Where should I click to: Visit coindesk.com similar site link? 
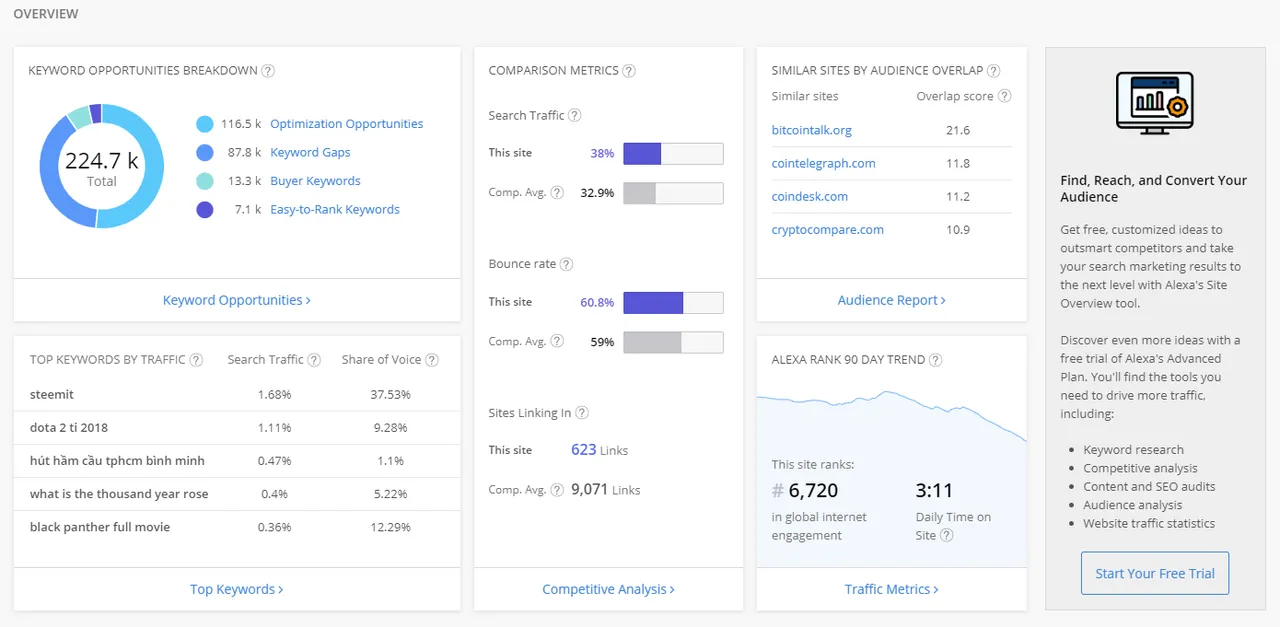point(810,197)
